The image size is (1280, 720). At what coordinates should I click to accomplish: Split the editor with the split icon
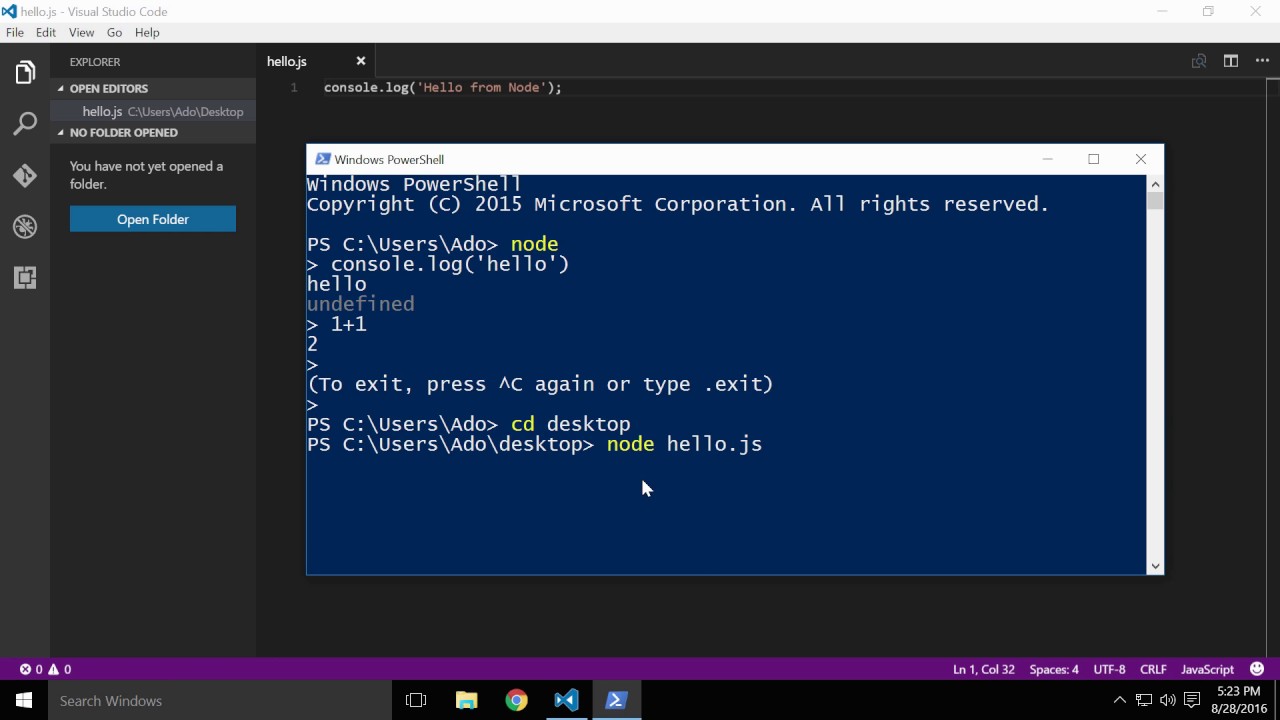(x=1231, y=61)
